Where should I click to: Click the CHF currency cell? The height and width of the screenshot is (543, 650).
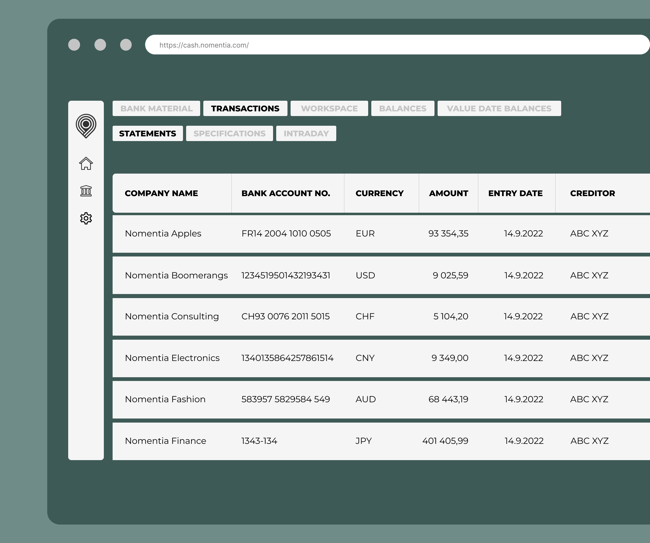coord(365,317)
